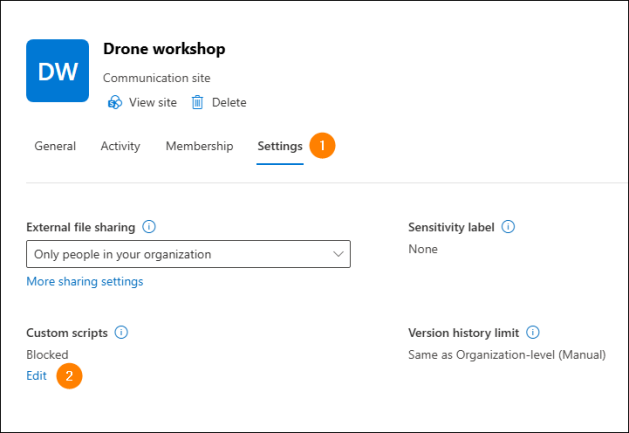Open the View site link

pos(152,102)
